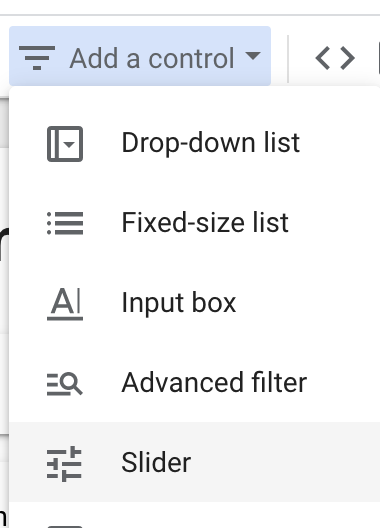Click the Fixed-size list bulleted icon

(x=65, y=223)
